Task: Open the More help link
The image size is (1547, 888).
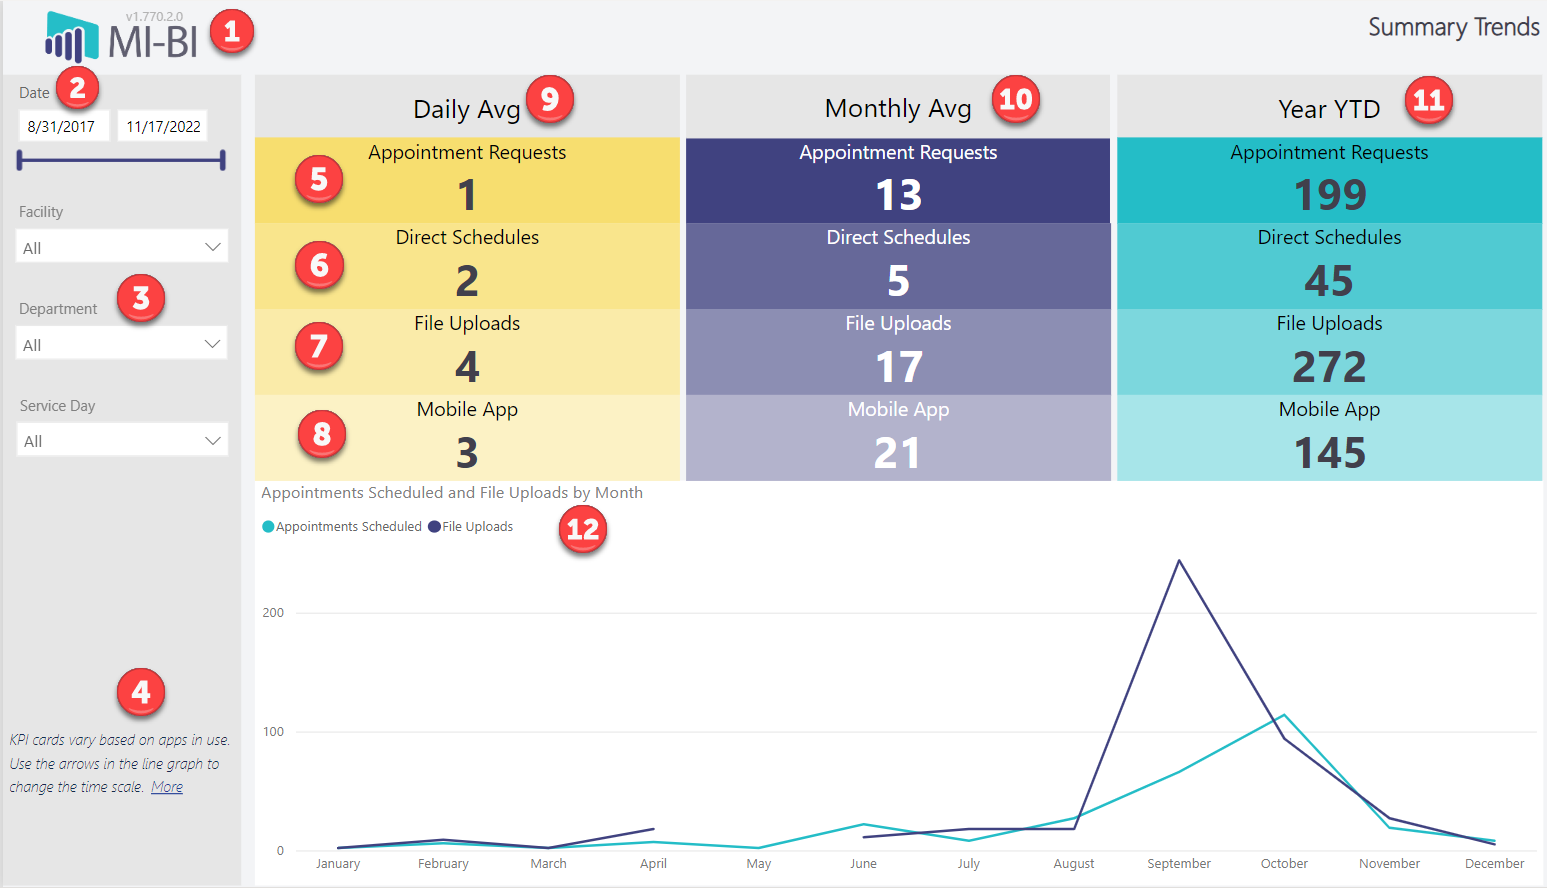Action: 166,786
